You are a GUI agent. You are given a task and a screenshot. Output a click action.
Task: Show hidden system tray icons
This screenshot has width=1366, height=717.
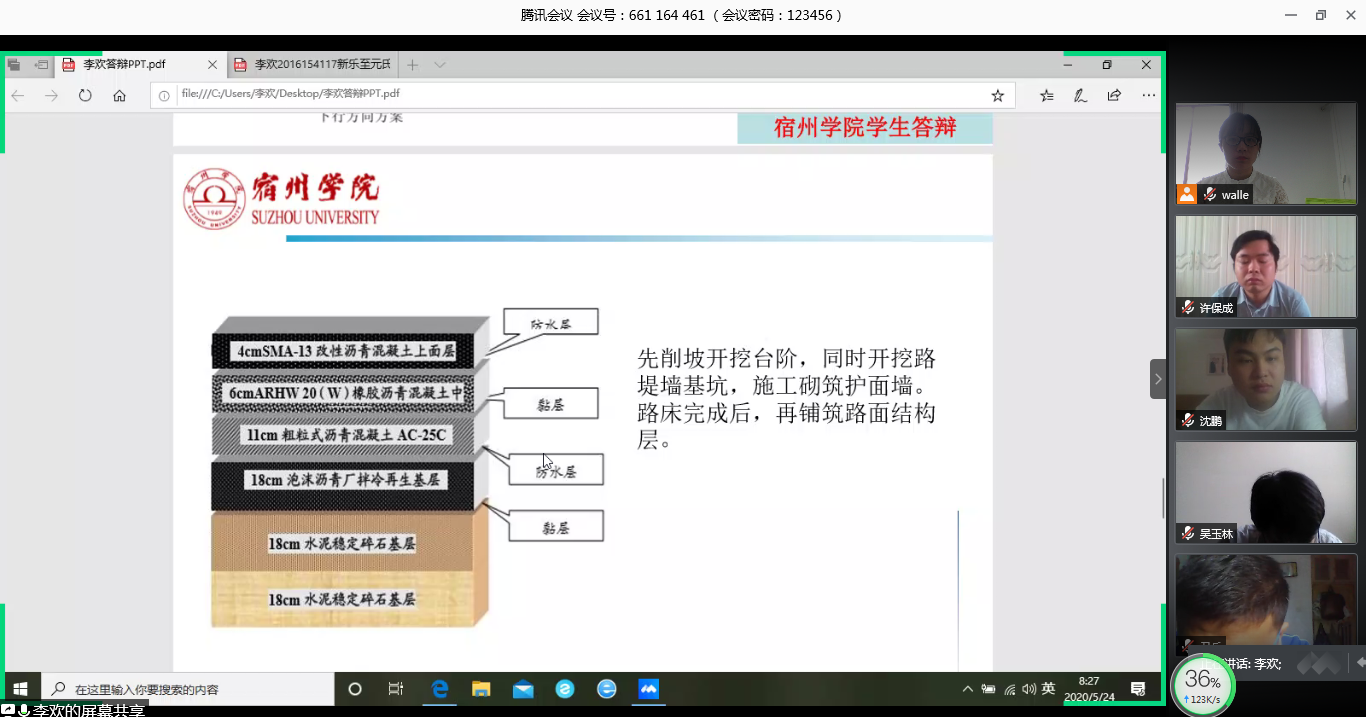coord(967,689)
